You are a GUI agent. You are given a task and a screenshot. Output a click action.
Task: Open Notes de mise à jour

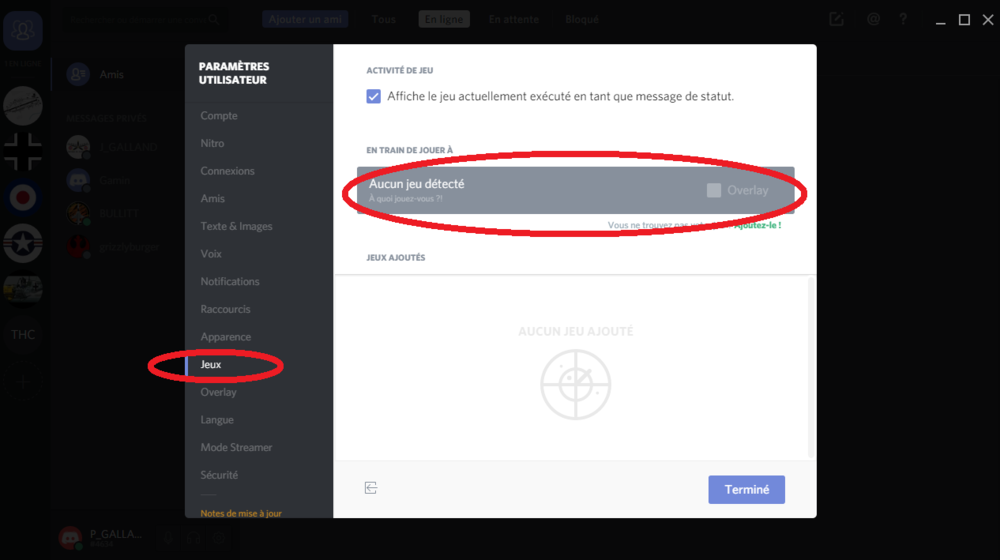[x=241, y=513]
